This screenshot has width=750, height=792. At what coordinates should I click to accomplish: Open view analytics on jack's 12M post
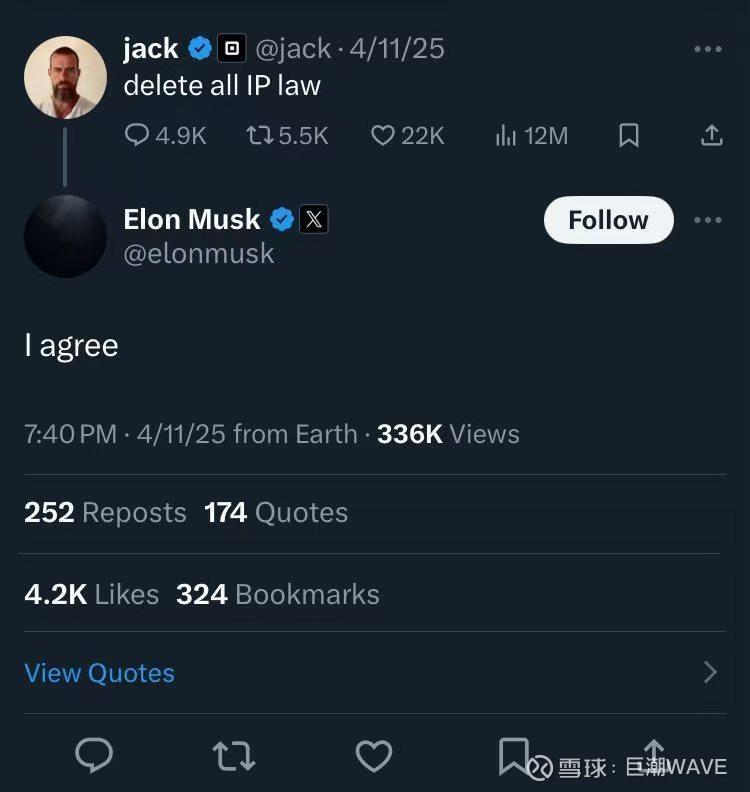[506, 136]
